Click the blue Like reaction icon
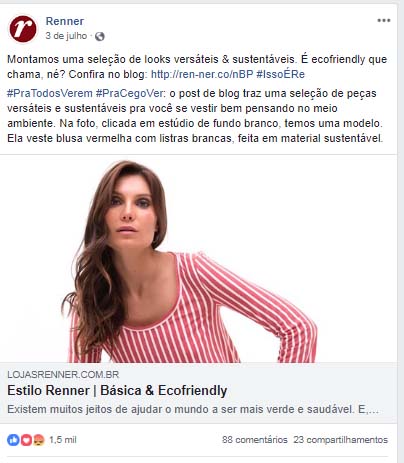This screenshot has width=404, height=463. 13,440
